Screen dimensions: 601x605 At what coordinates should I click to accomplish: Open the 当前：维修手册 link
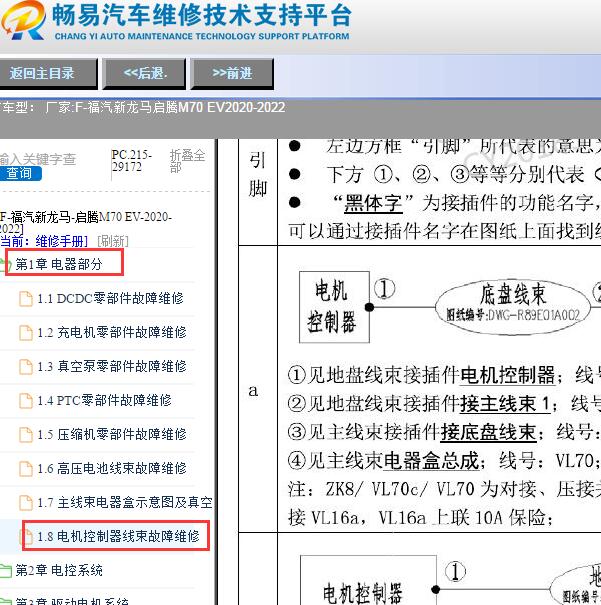coord(44,242)
